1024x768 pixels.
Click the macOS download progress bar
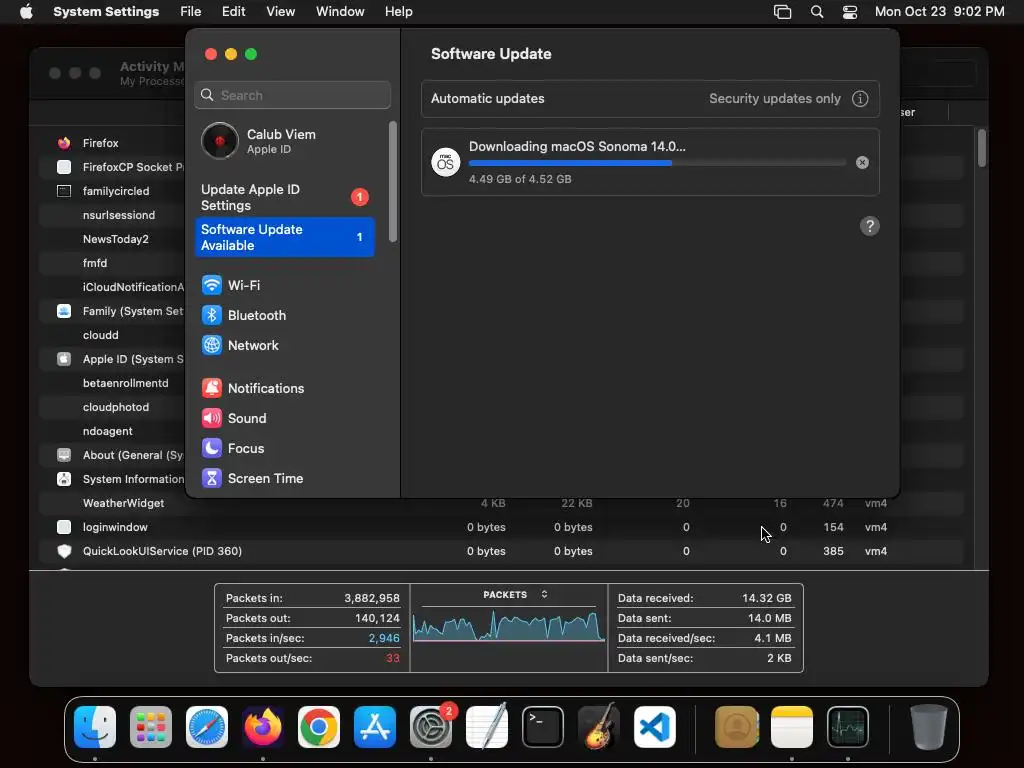(x=657, y=163)
